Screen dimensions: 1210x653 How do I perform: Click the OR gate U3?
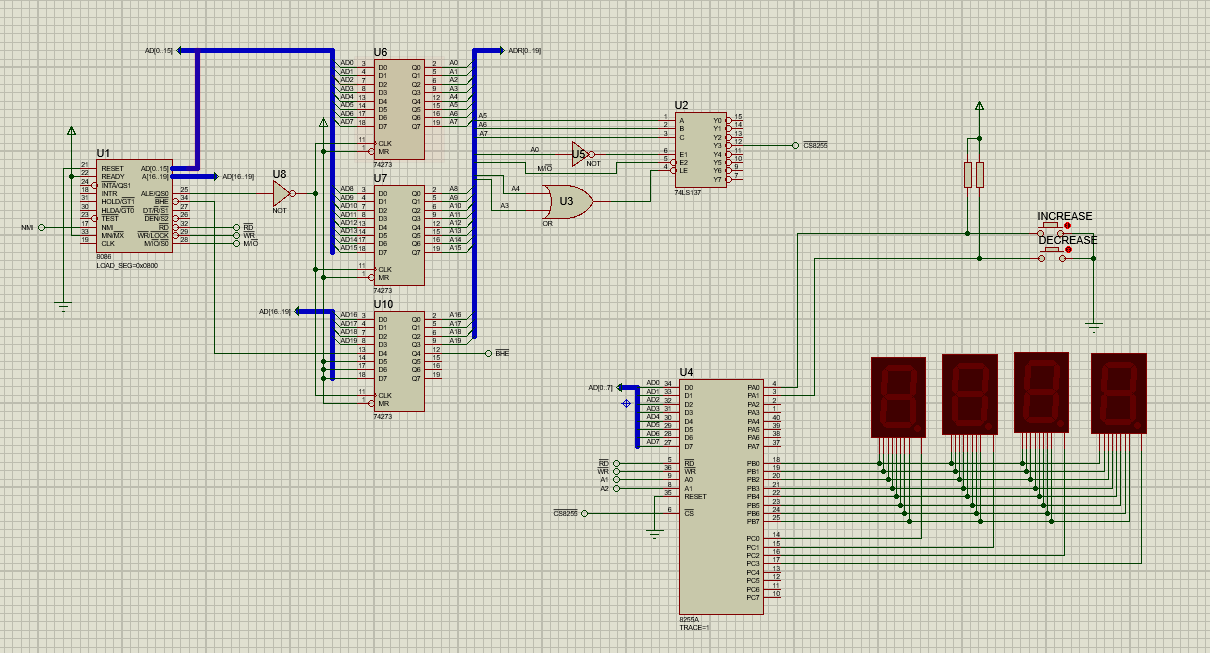pyautogui.click(x=568, y=203)
